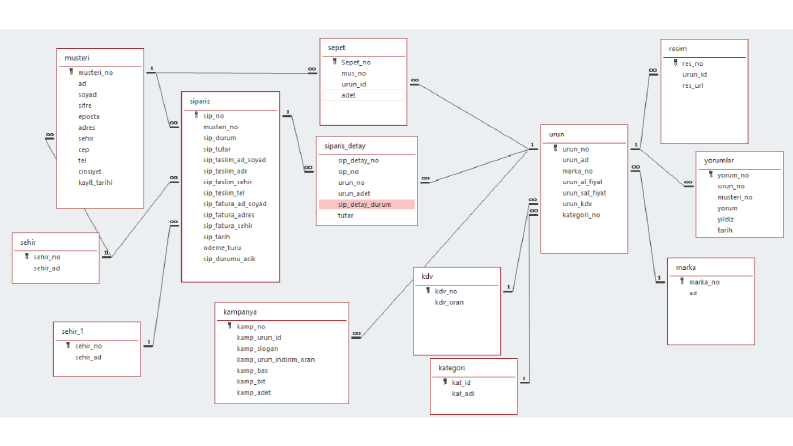Image resolution: width=793 pixels, height=446 pixels.
Task: Click the sip_detay_no field
Action: pos(358,160)
